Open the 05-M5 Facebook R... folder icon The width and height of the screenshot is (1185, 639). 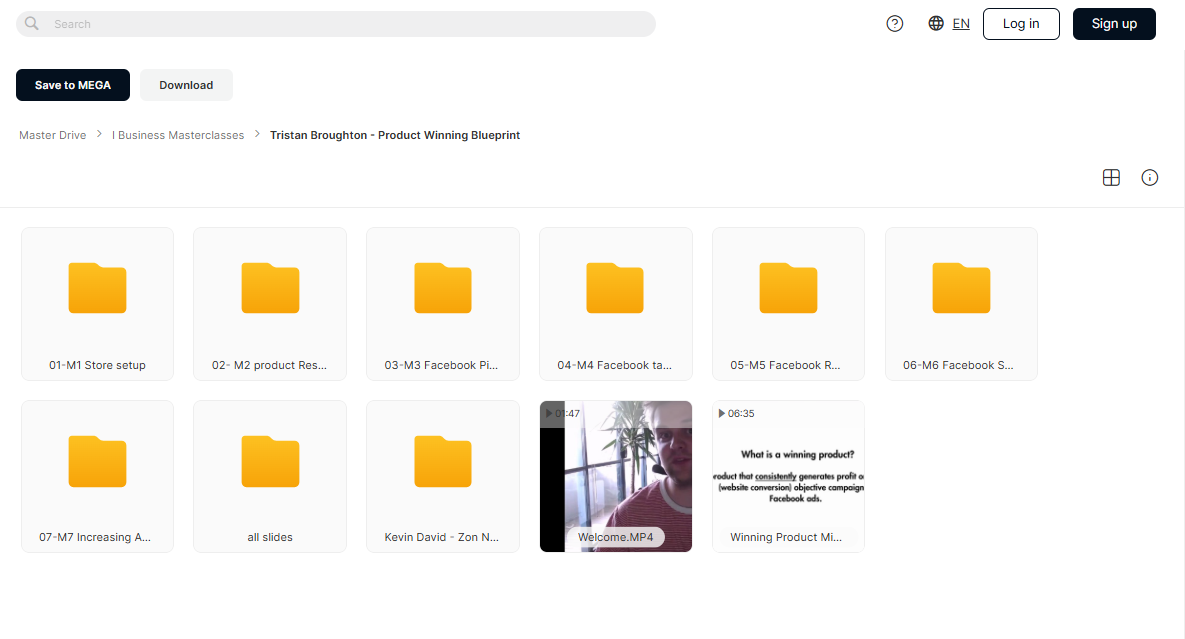point(788,288)
